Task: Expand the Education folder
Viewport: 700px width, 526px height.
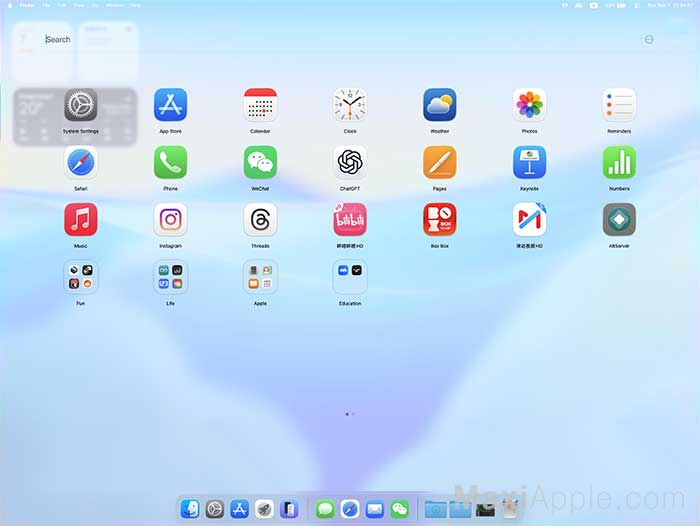Action: (x=350, y=277)
